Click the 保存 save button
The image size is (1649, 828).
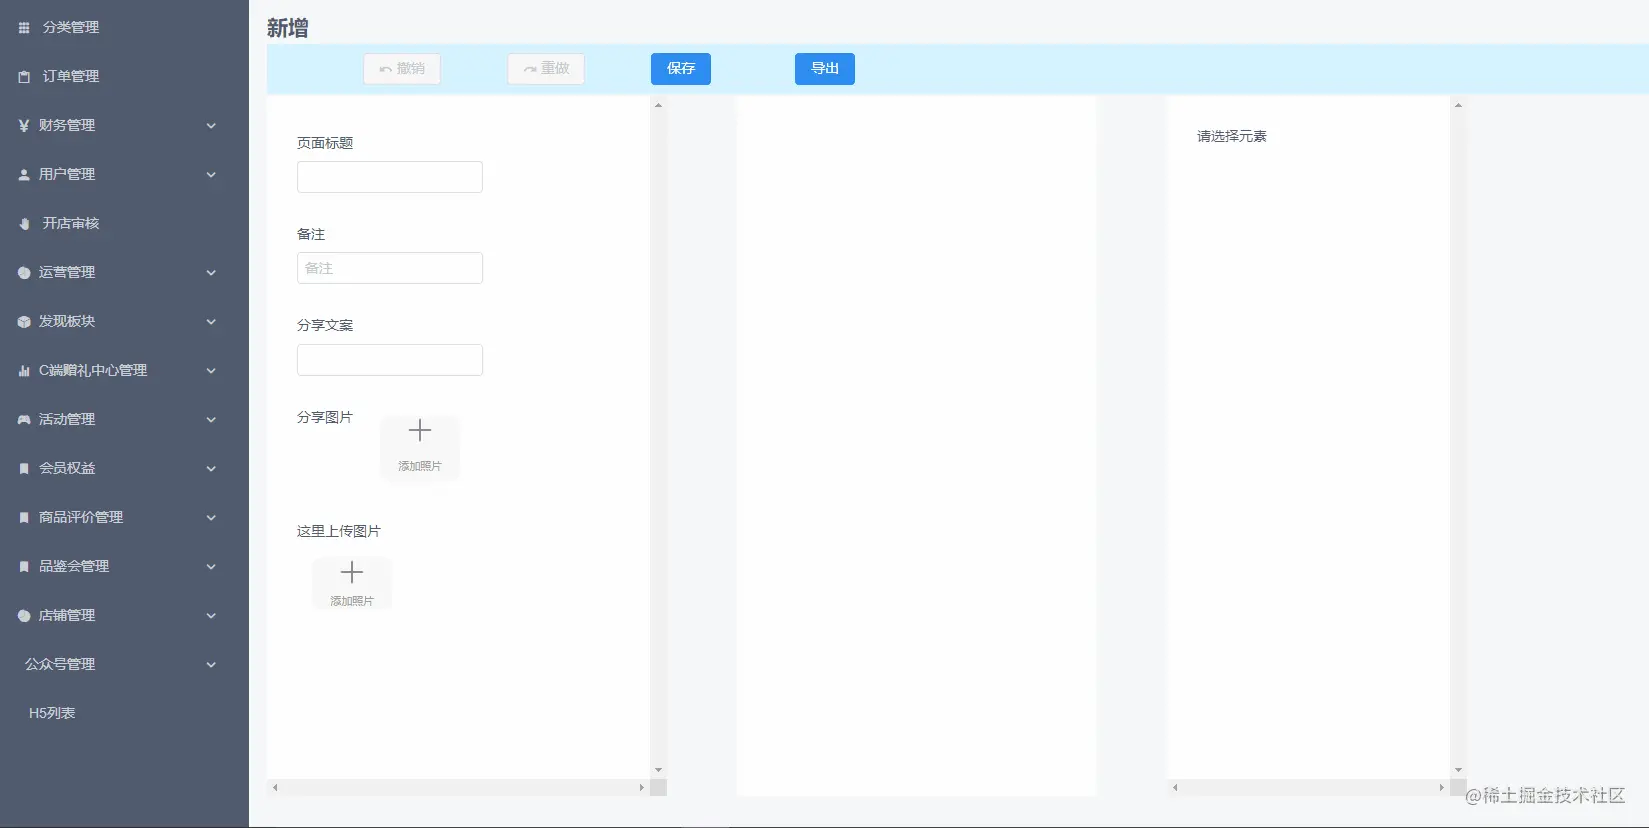681,69
